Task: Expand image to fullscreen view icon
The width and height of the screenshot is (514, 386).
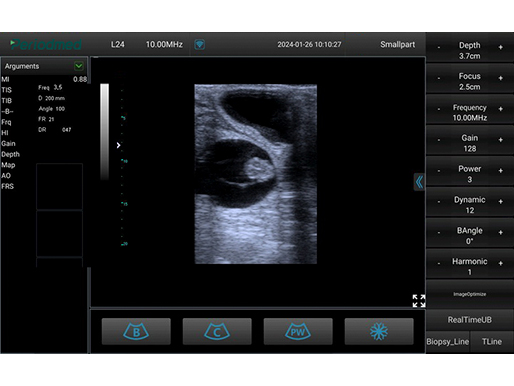Action: click(x=419, y=301)
